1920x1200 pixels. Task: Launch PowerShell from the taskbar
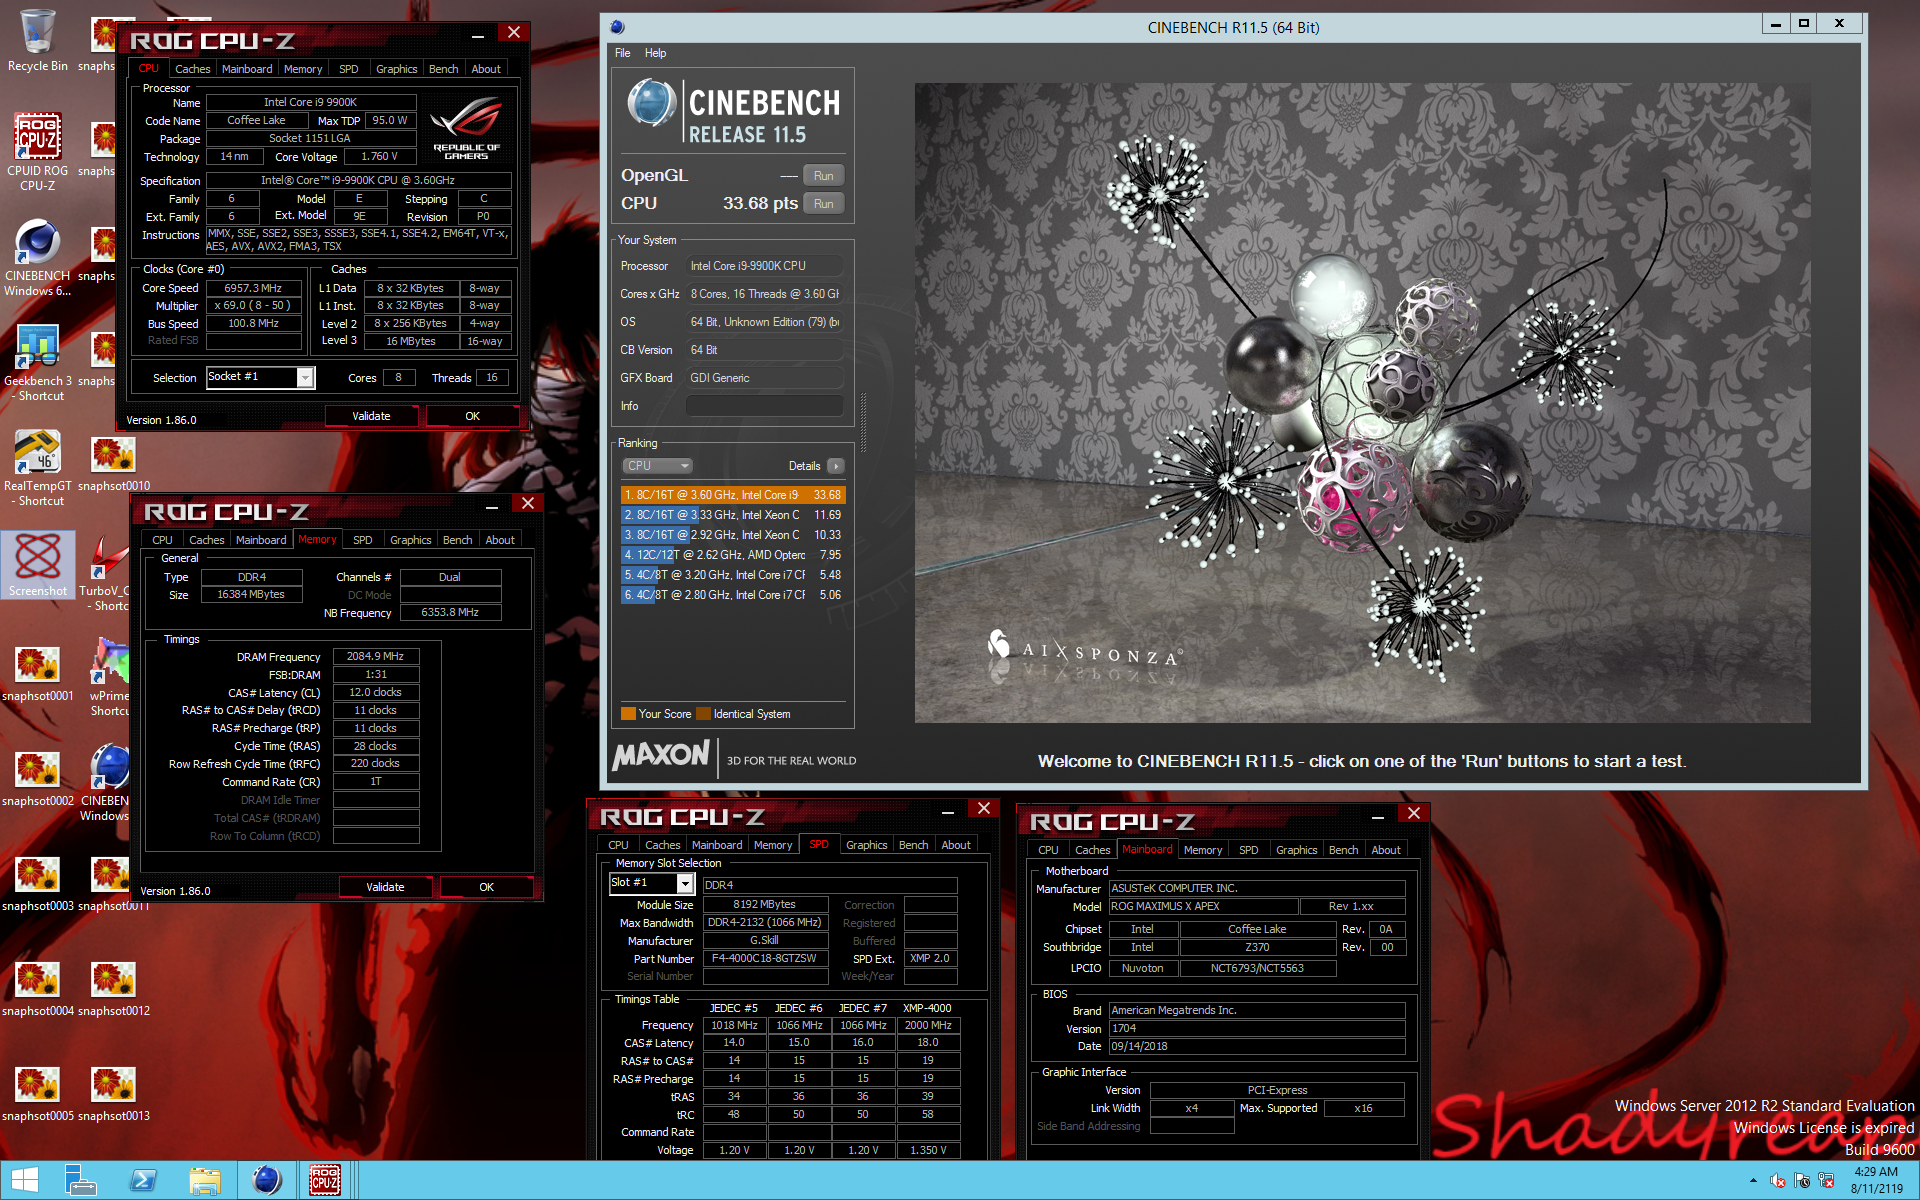143,1180
